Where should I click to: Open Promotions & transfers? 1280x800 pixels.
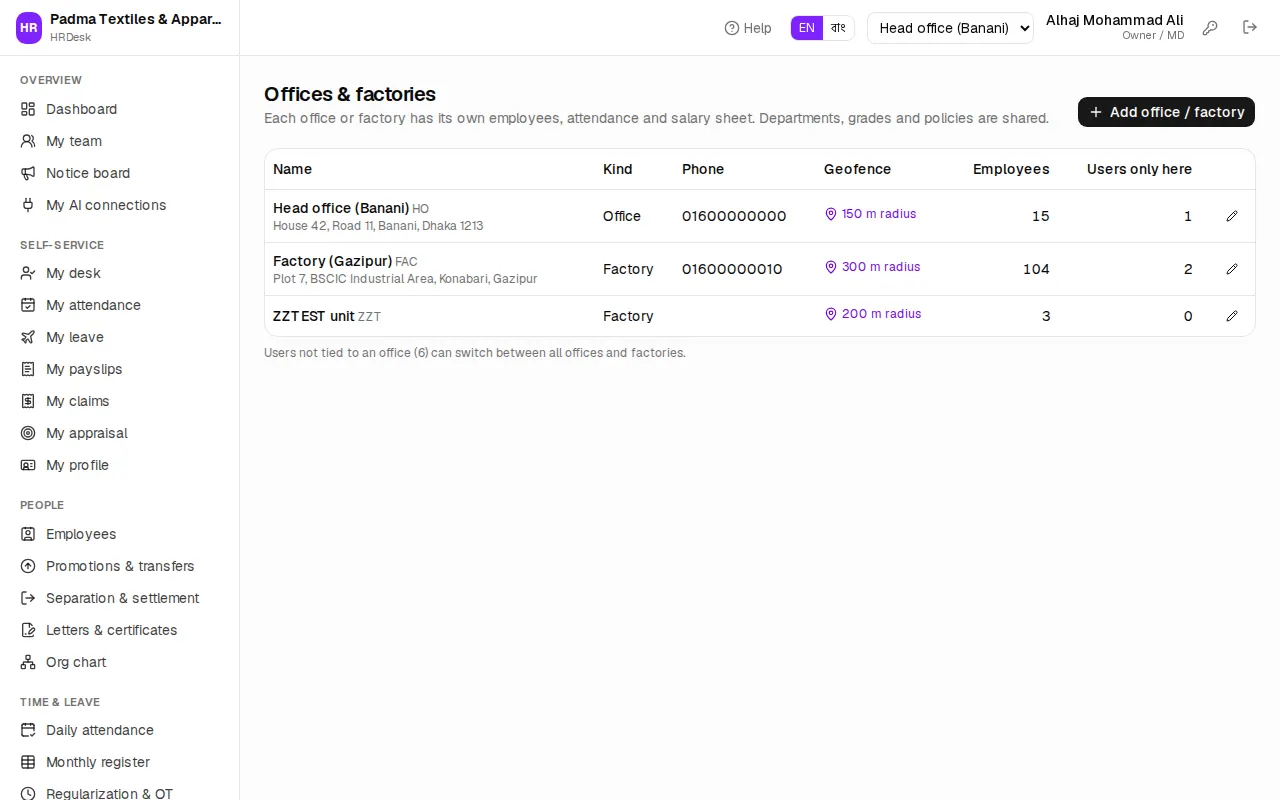pyautogui.click(x=120, y=566)
